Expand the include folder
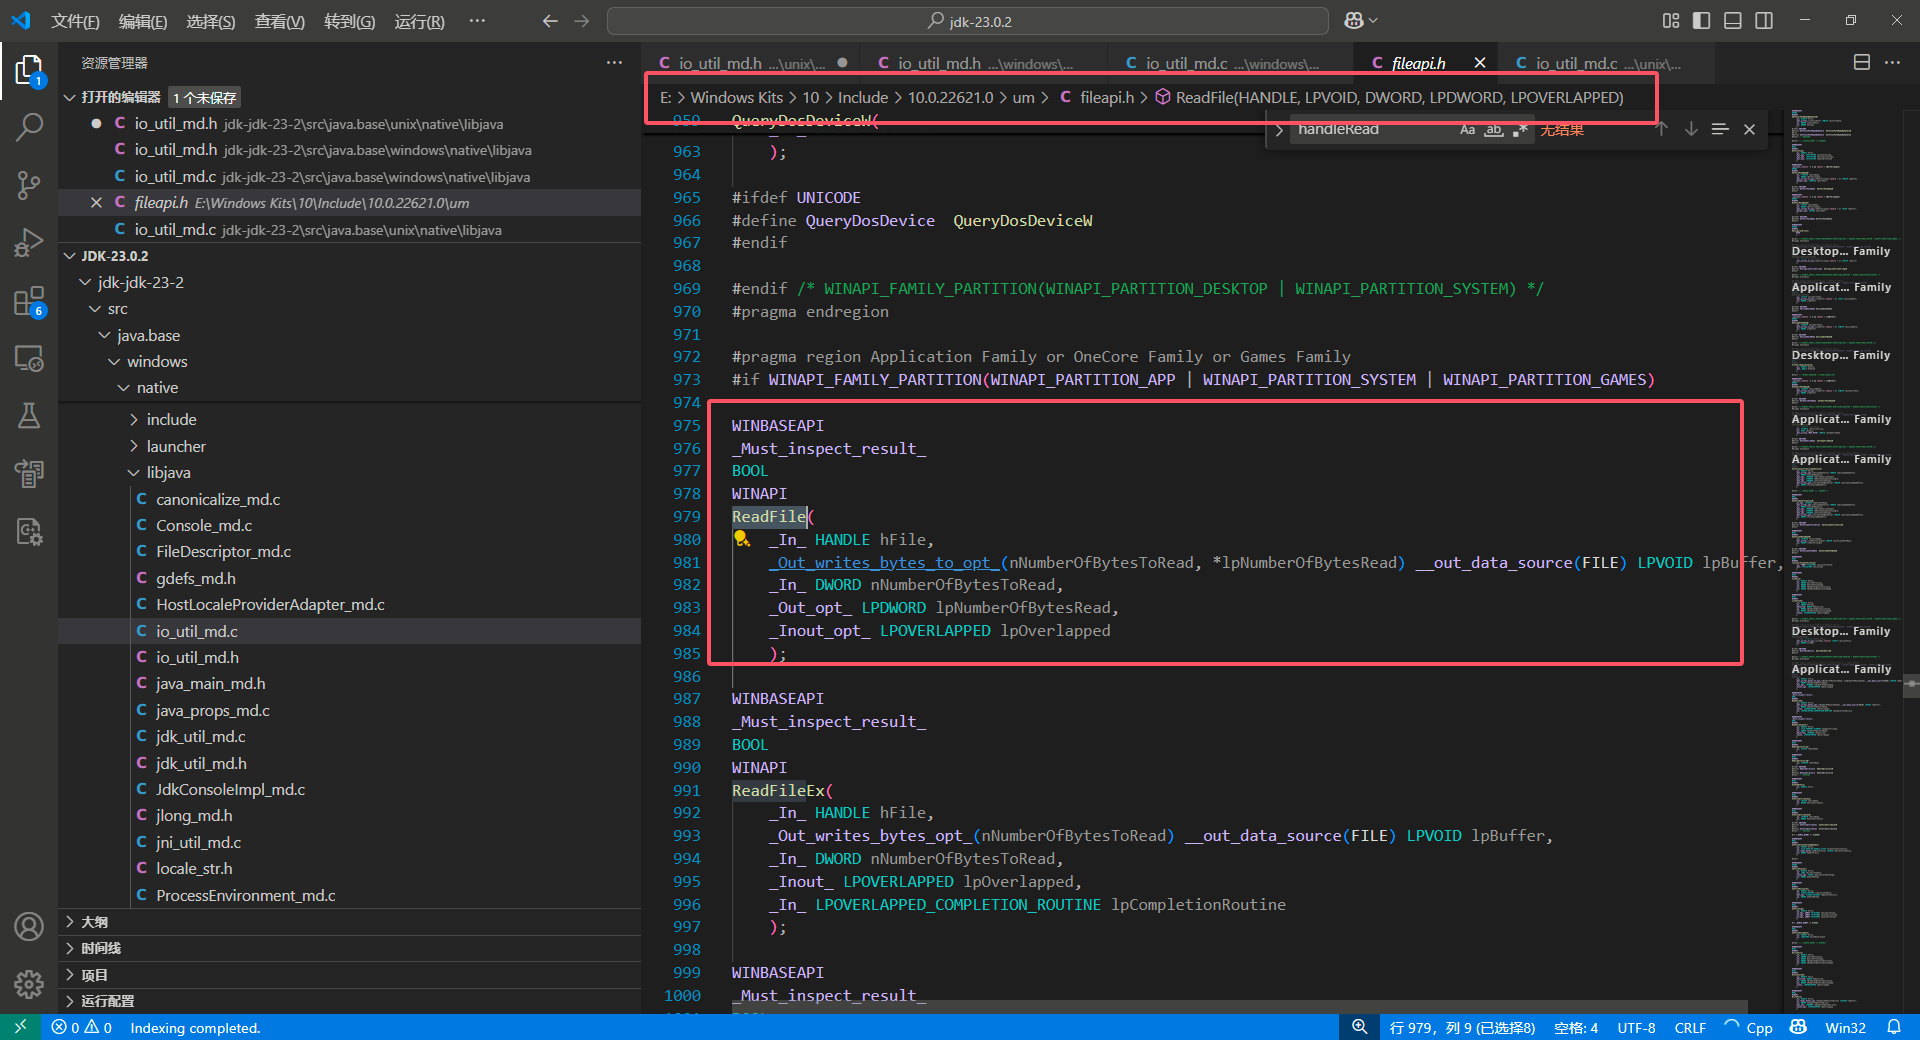Viewport: 1920px width, 1040px height. (x=171, y=420)
